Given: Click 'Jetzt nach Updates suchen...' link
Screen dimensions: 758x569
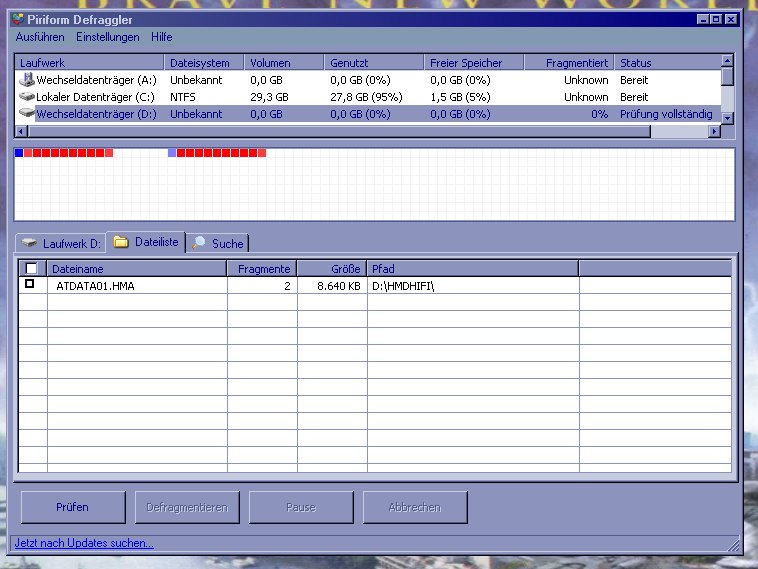Looking at the screenshot, I should click(84, 543).
